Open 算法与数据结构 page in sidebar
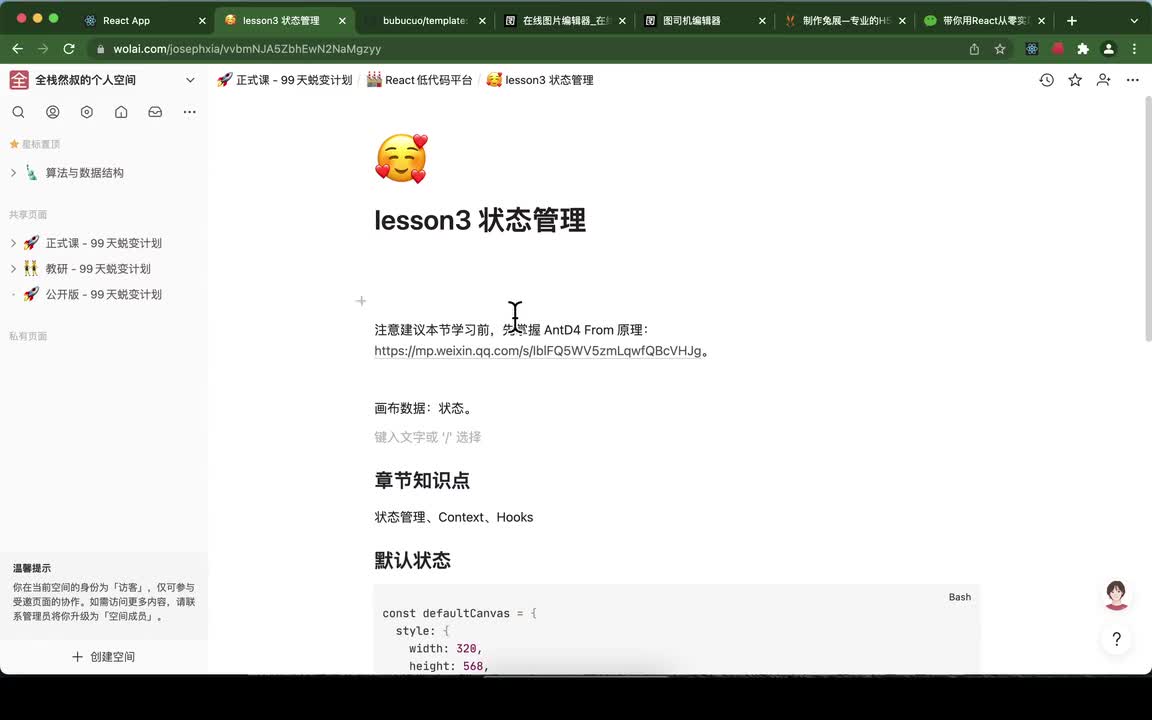The width and height of the screenshot is (1152, 720). pos(84,173)
